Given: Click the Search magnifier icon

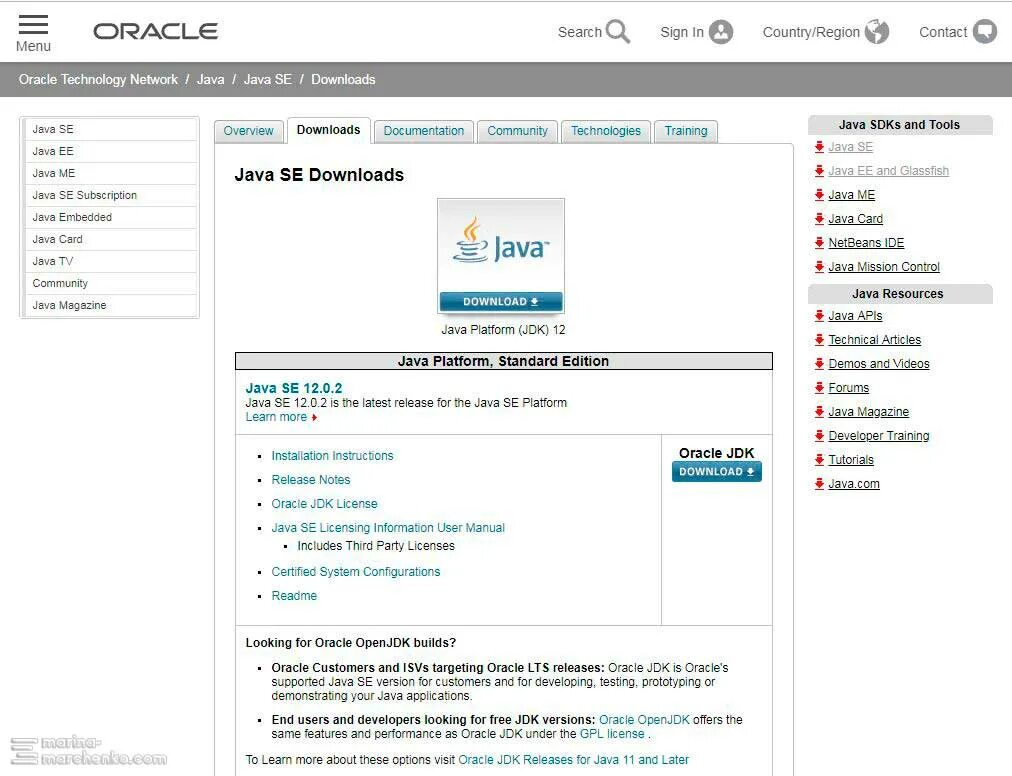Looking at the screenshot, I should [x=618, y=32].
